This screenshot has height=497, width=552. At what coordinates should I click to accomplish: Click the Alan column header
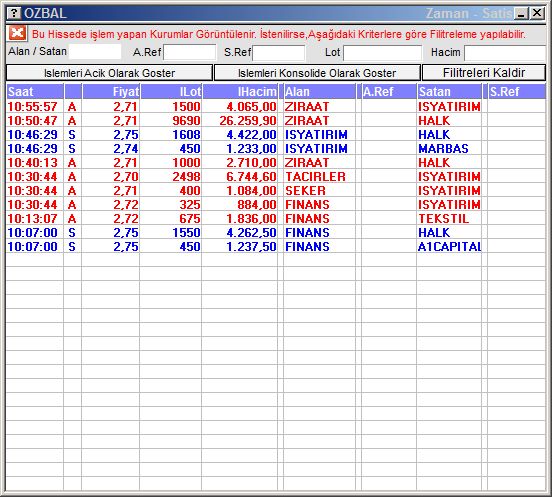click(320, 92)
